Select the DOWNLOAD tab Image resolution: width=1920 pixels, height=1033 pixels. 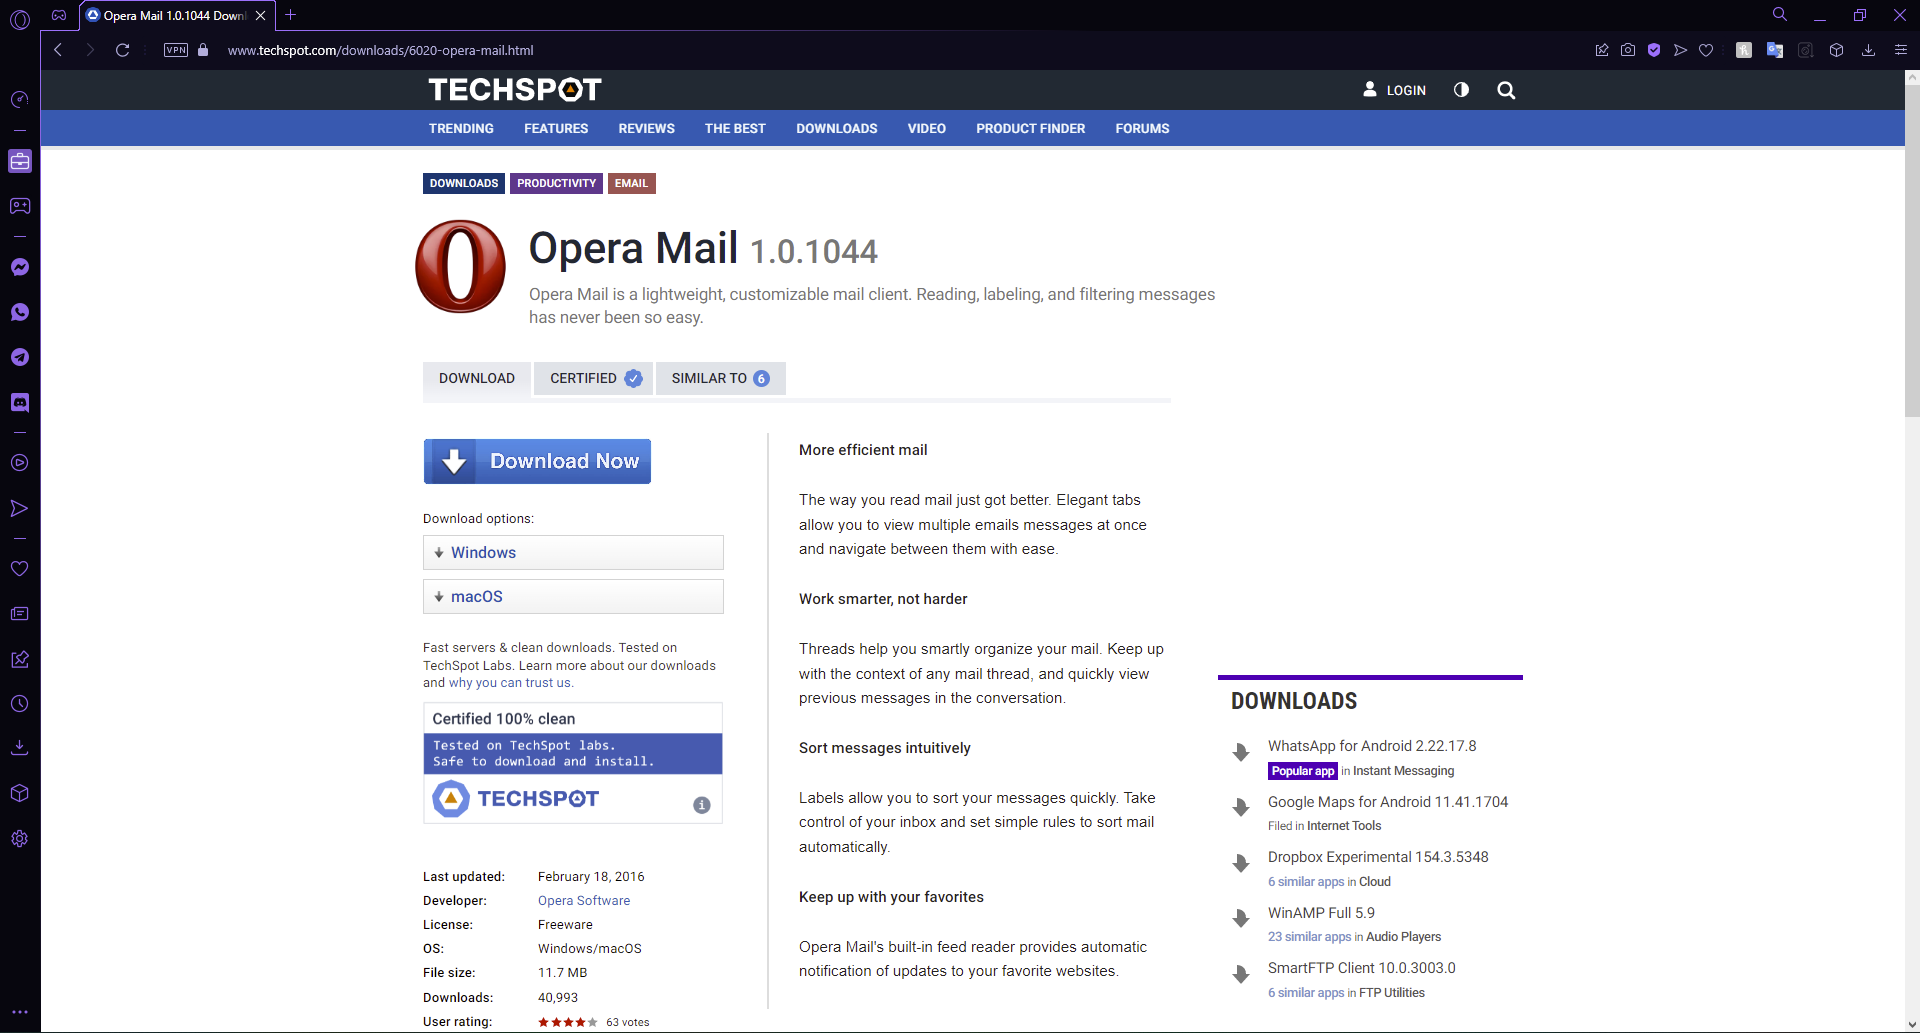tap(477, 379)
